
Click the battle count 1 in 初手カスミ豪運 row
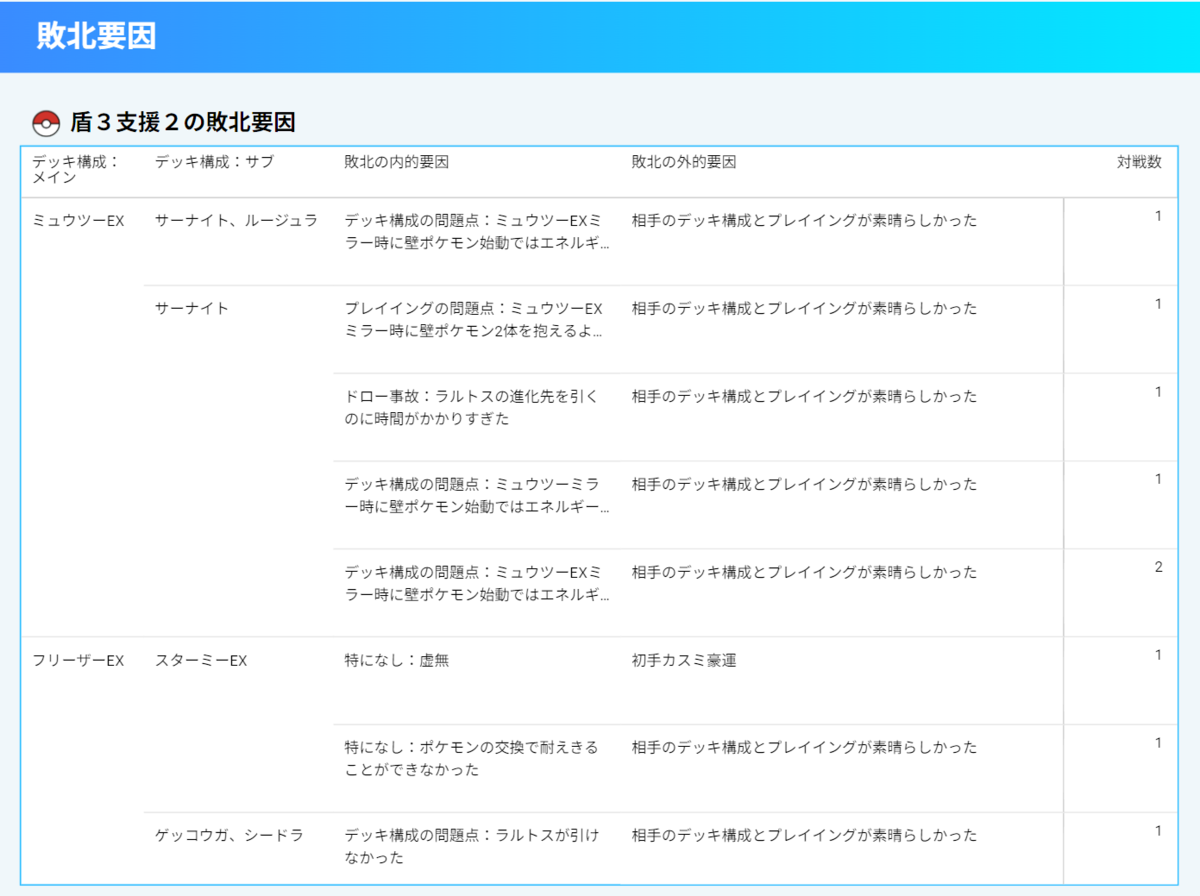(x=1158, y=655)
